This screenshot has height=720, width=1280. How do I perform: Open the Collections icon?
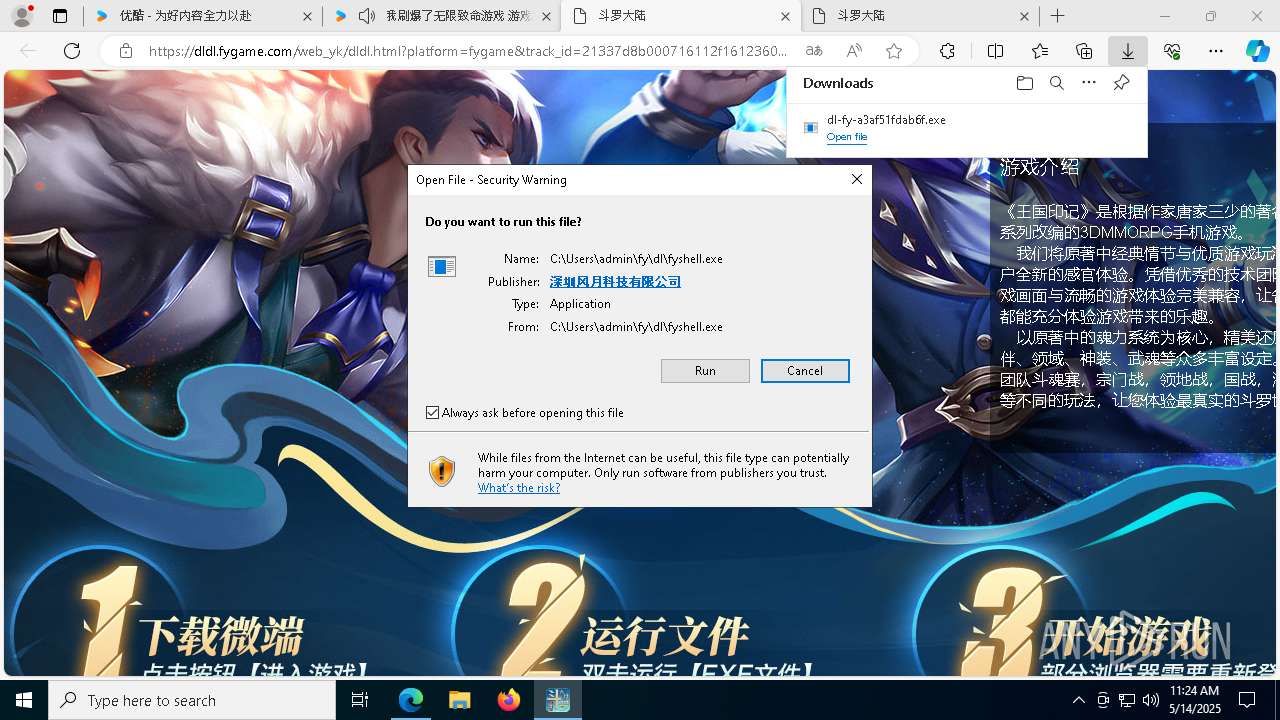[1084, 51]
